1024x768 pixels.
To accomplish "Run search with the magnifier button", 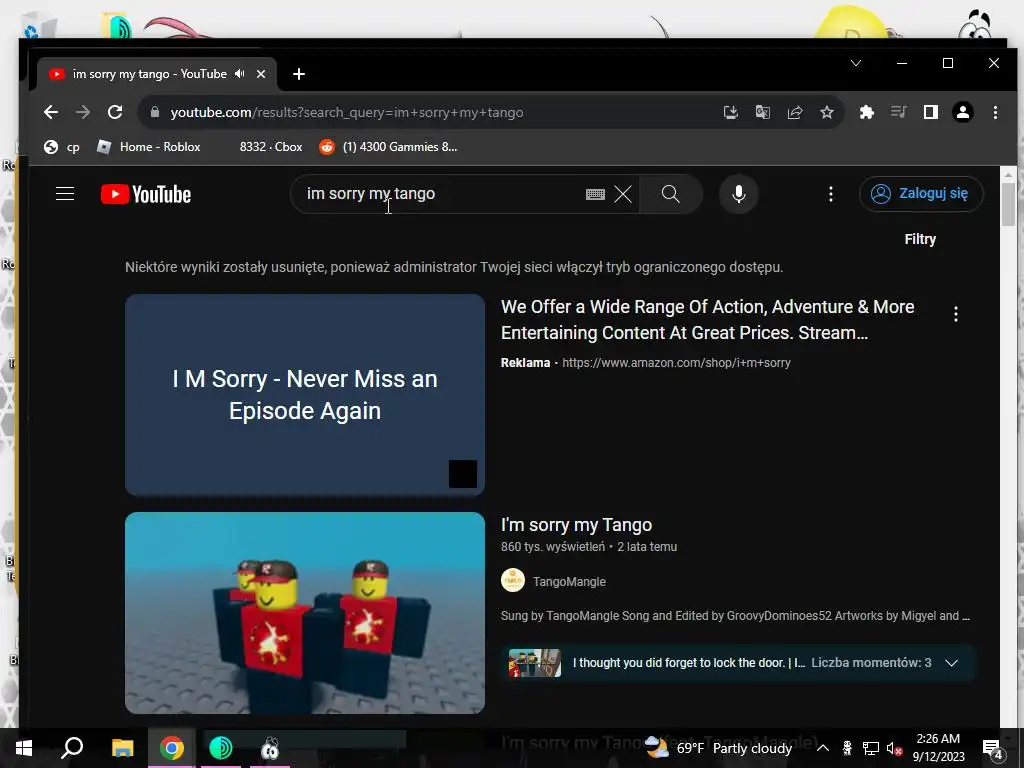I will (671, 194).
